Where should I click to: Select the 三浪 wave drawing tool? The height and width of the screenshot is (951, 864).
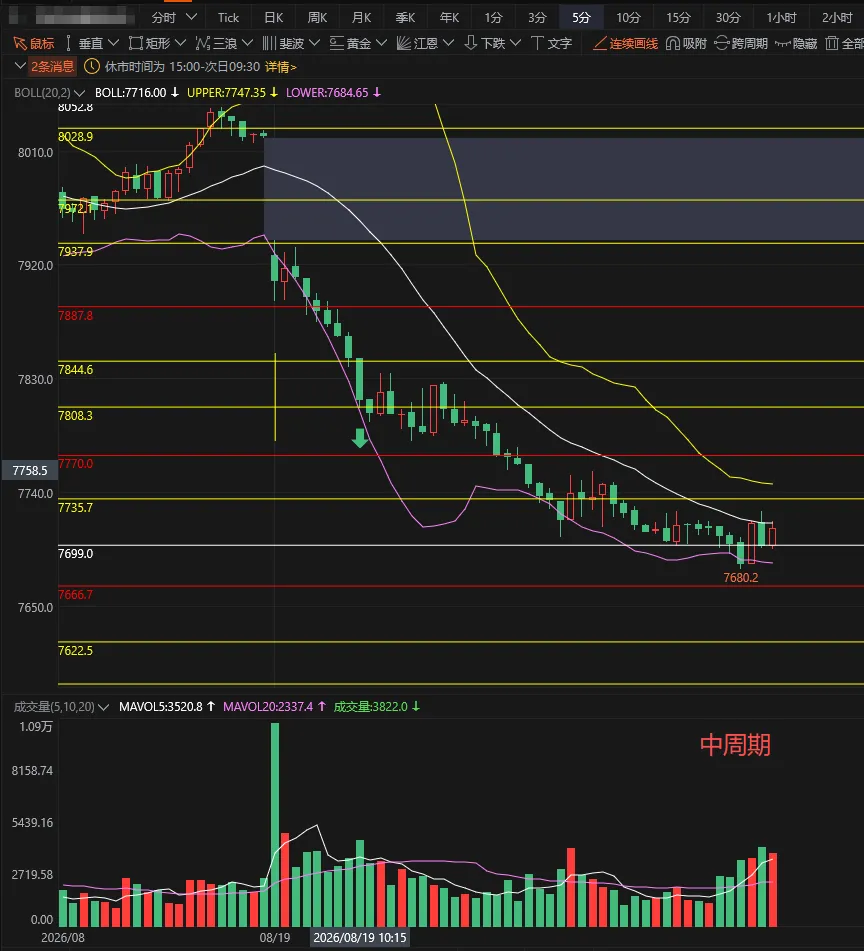coord(216,44)
